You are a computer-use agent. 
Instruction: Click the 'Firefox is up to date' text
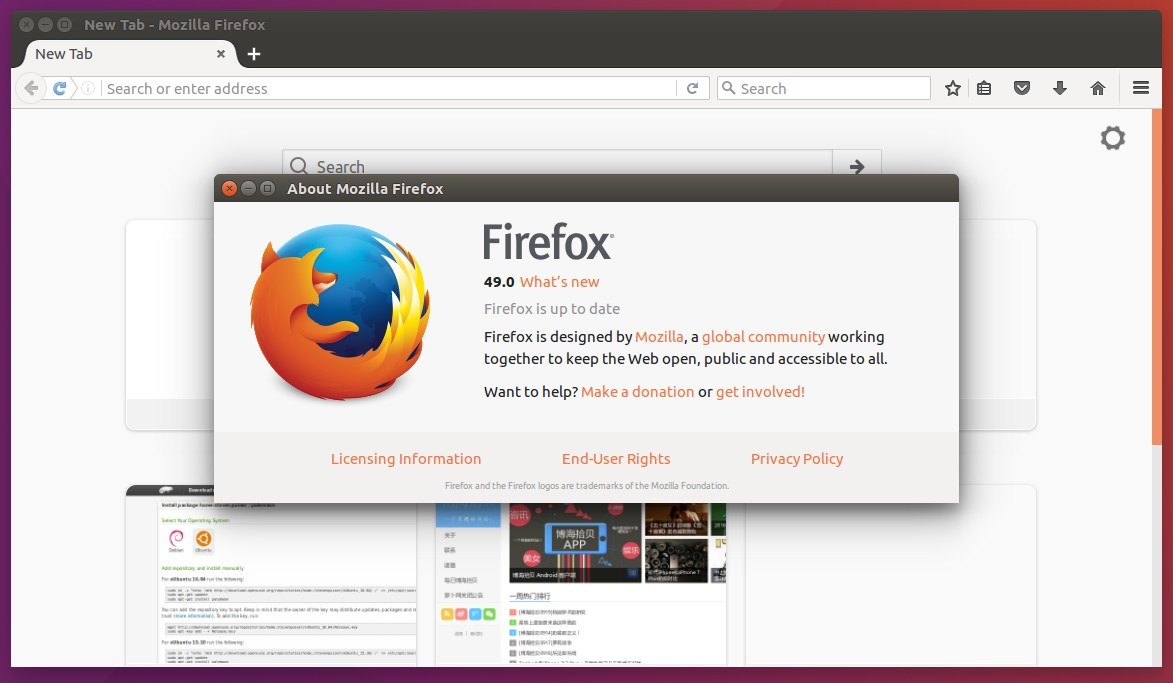(x=552, y=309)
